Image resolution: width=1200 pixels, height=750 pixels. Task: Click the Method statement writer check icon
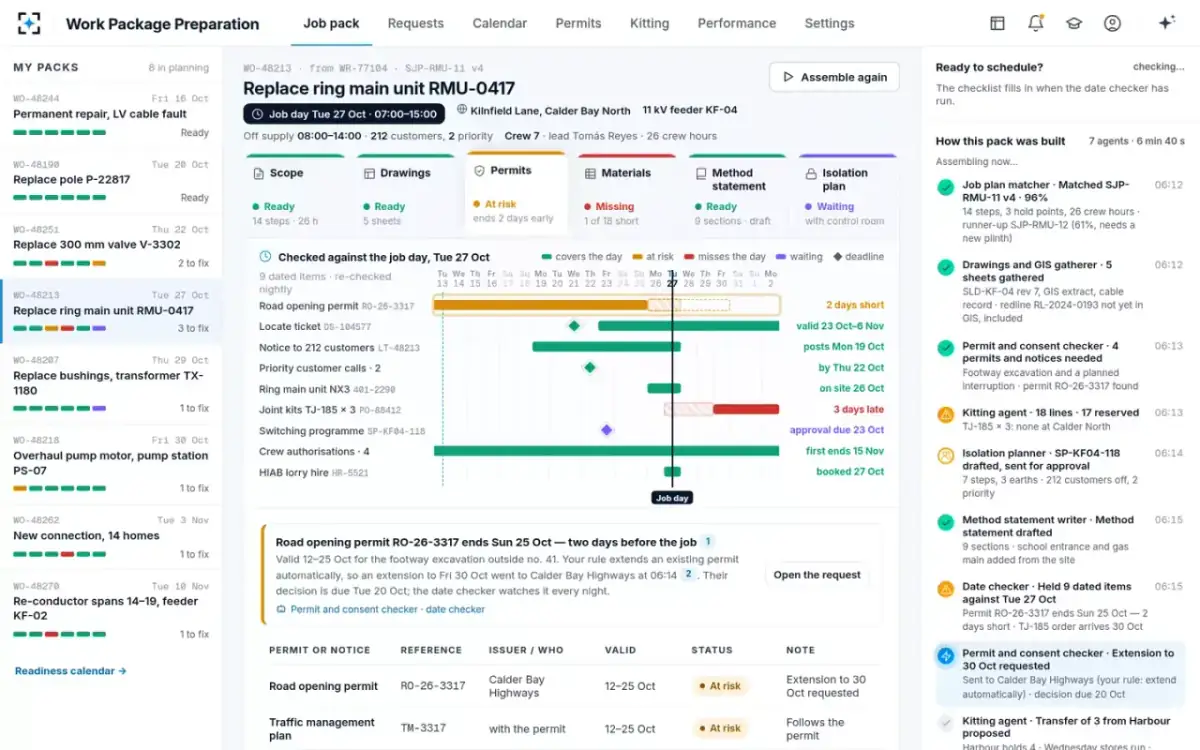pyautogui.click(x=945, y=522)
